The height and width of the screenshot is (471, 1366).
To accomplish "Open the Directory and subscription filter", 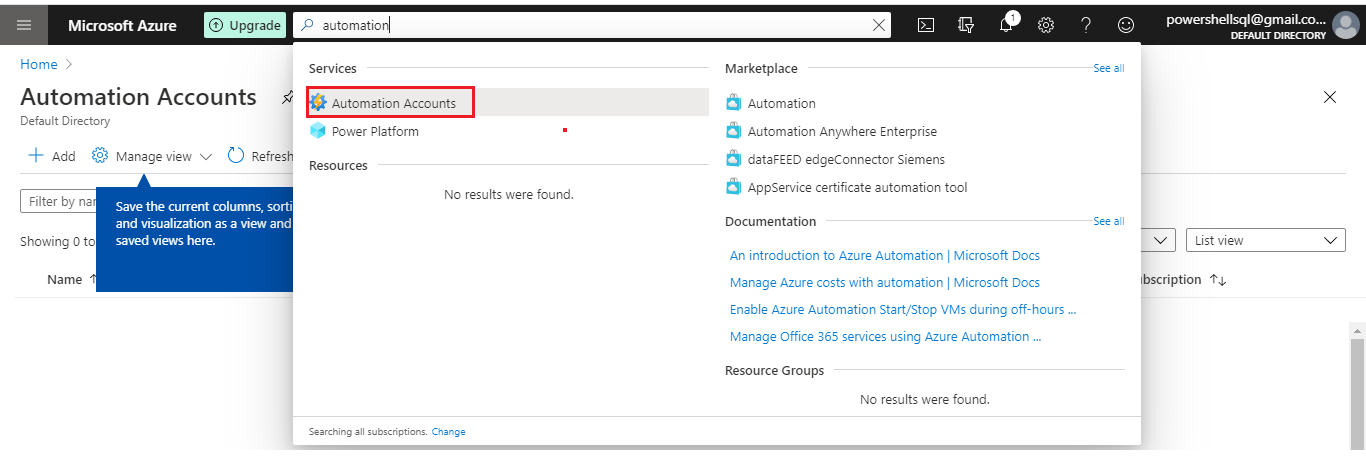I will 966,25.
